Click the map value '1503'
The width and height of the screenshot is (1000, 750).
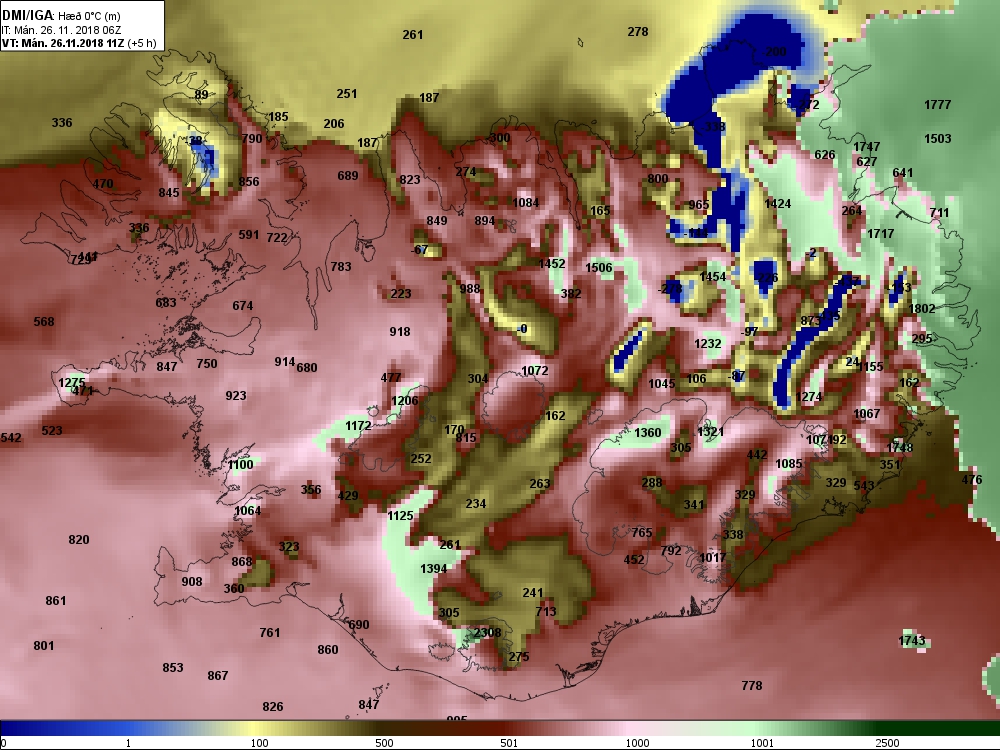(938, 138)
